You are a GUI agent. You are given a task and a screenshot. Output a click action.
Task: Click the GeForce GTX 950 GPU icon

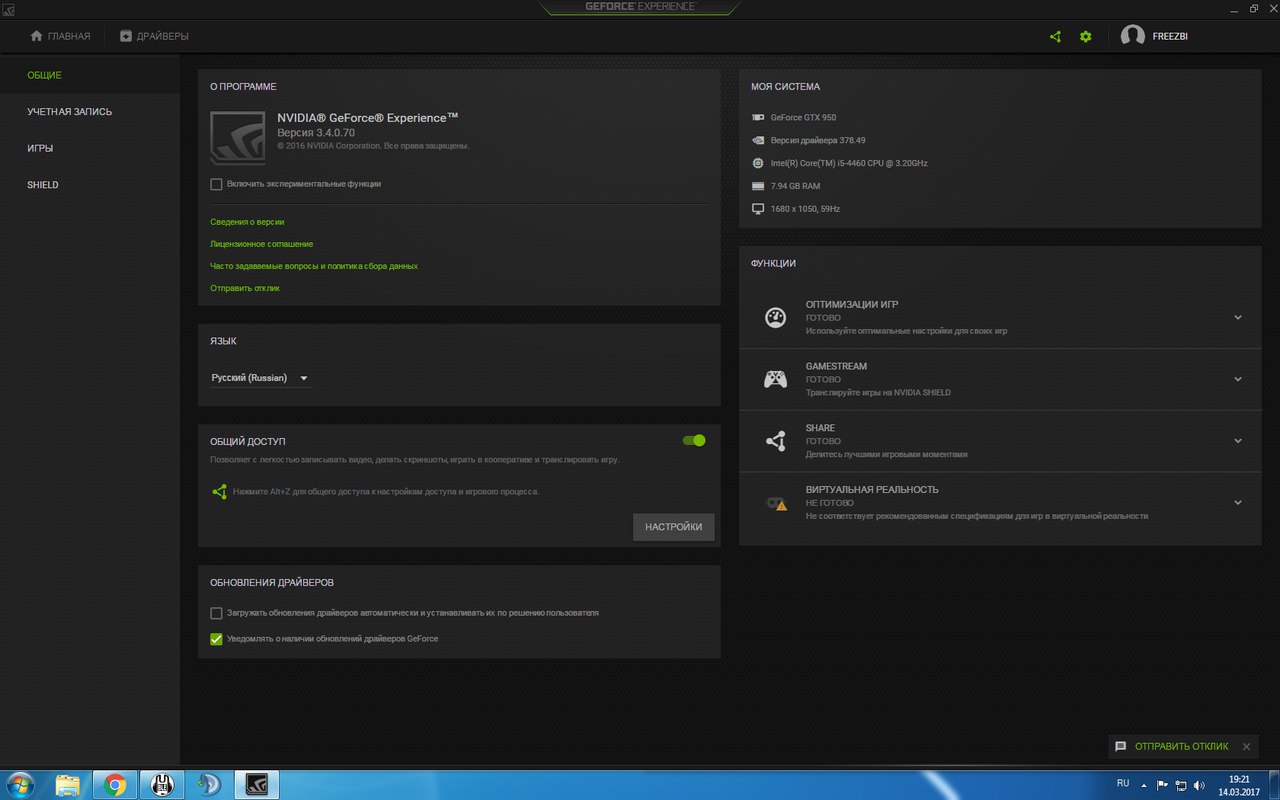(x=758, y=117)
